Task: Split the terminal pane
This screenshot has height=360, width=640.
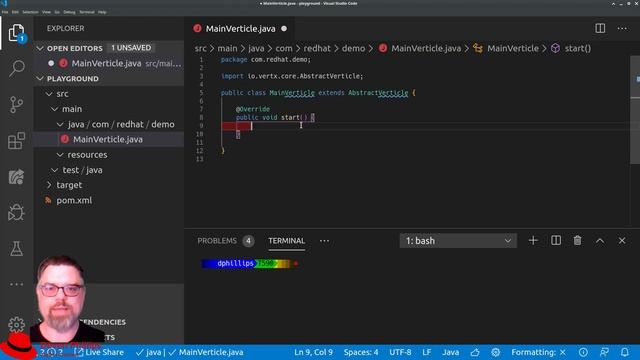Action: click(x=556, y=240)
